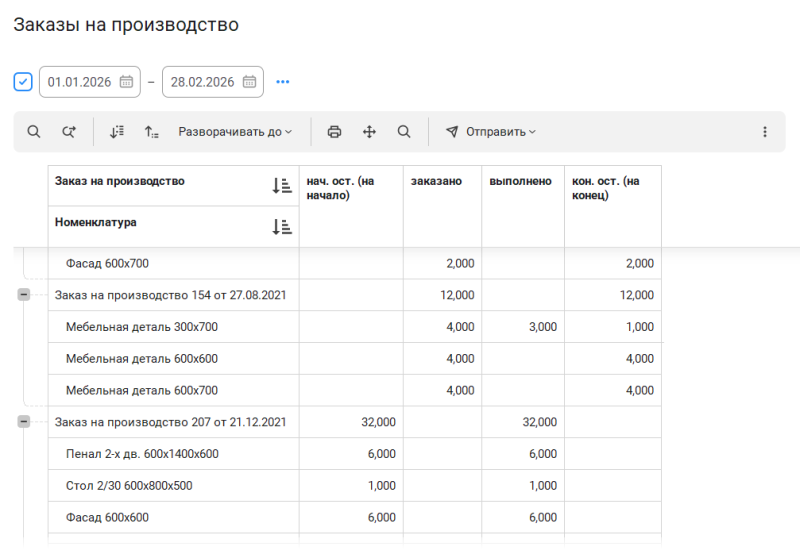Collapse all groups icon in toolbar
800x558 pixels.
(x=151, y=132)
